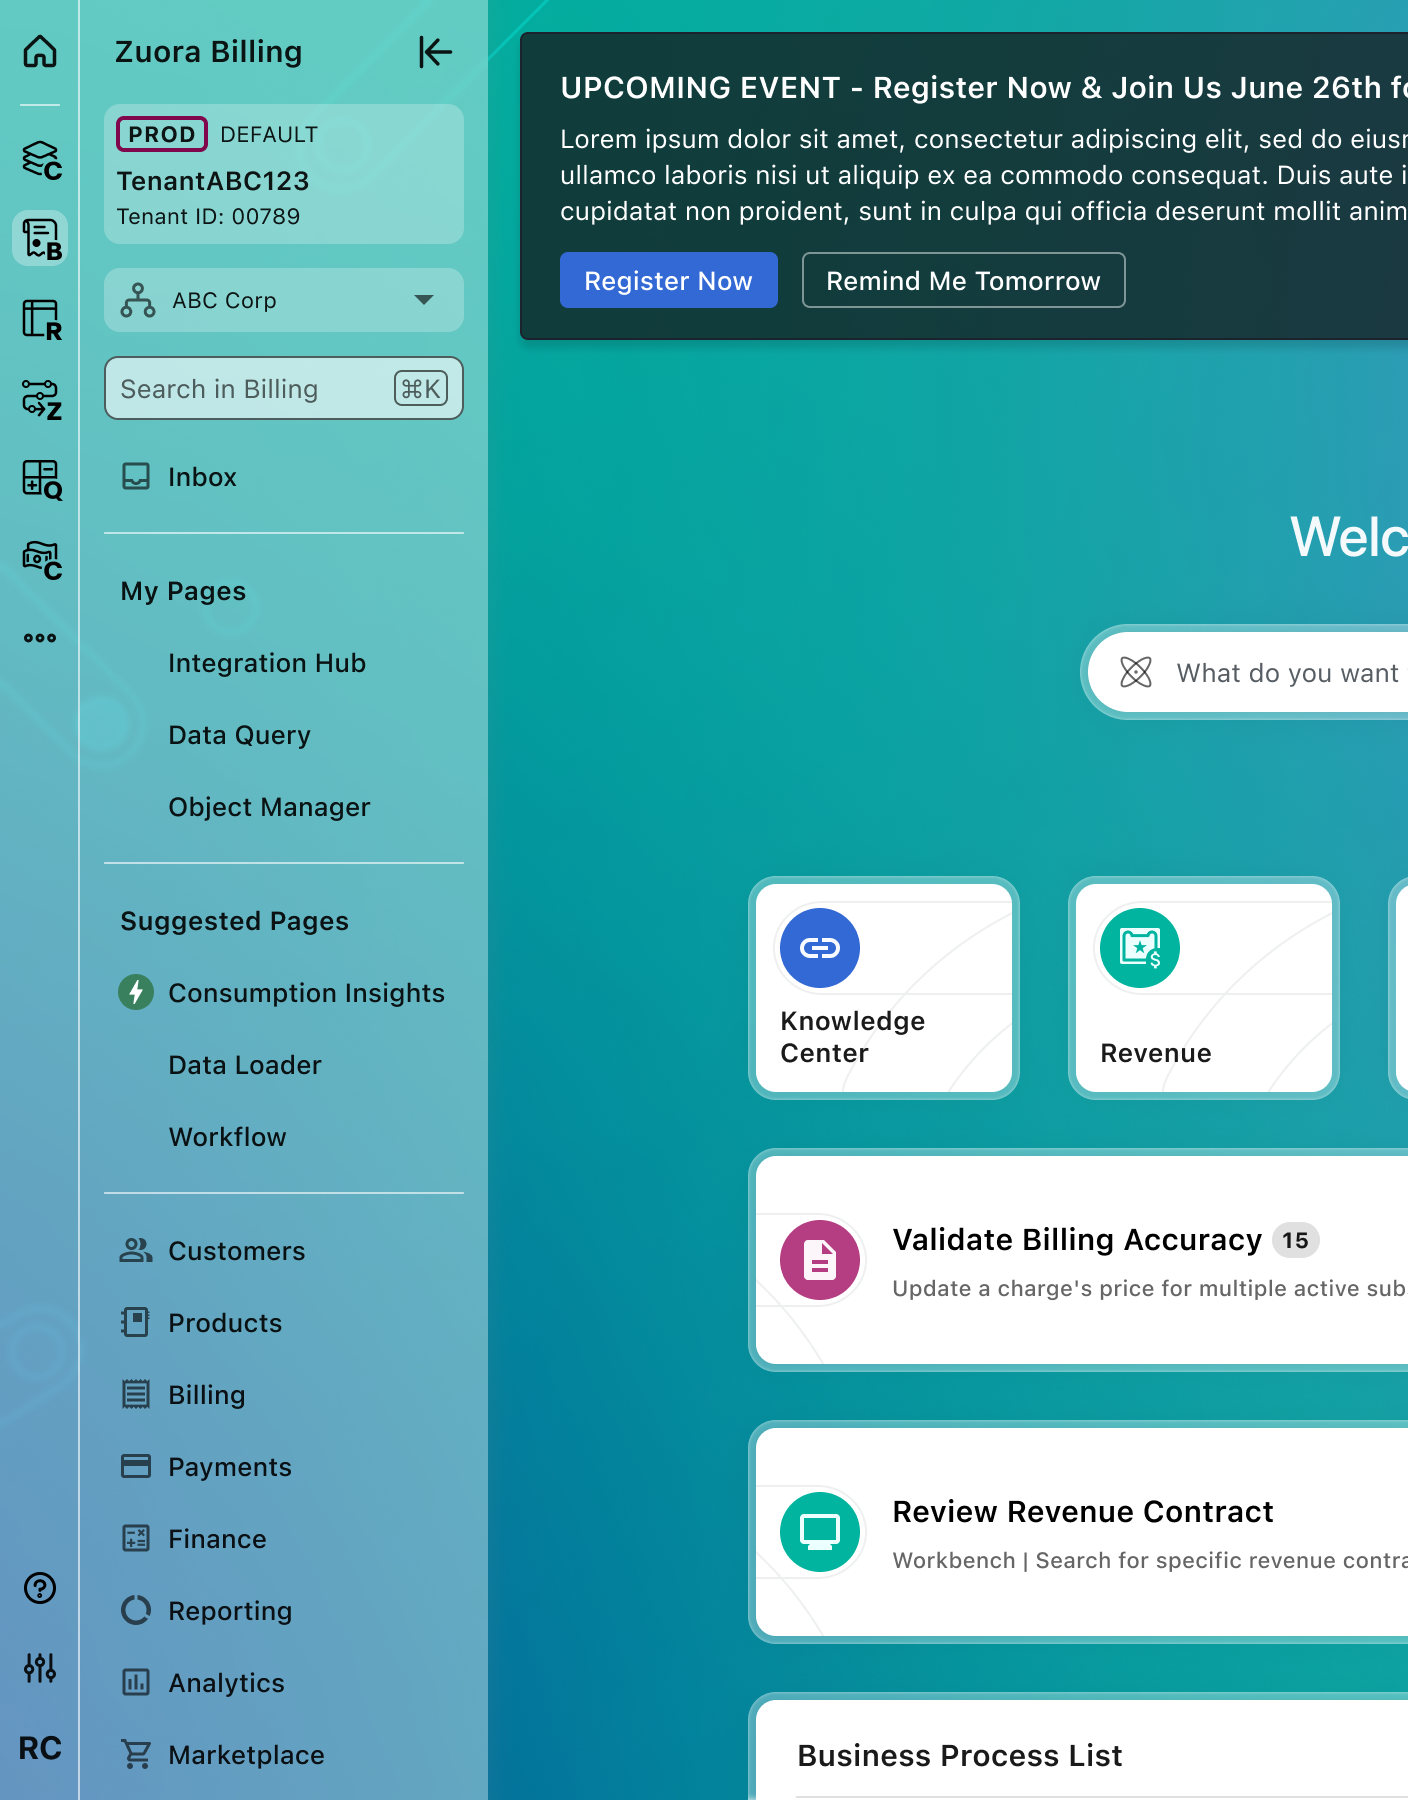1408x1800 pixels.
Task: Open settings sliders icon in rail
Action: [x=40, y=1667]
